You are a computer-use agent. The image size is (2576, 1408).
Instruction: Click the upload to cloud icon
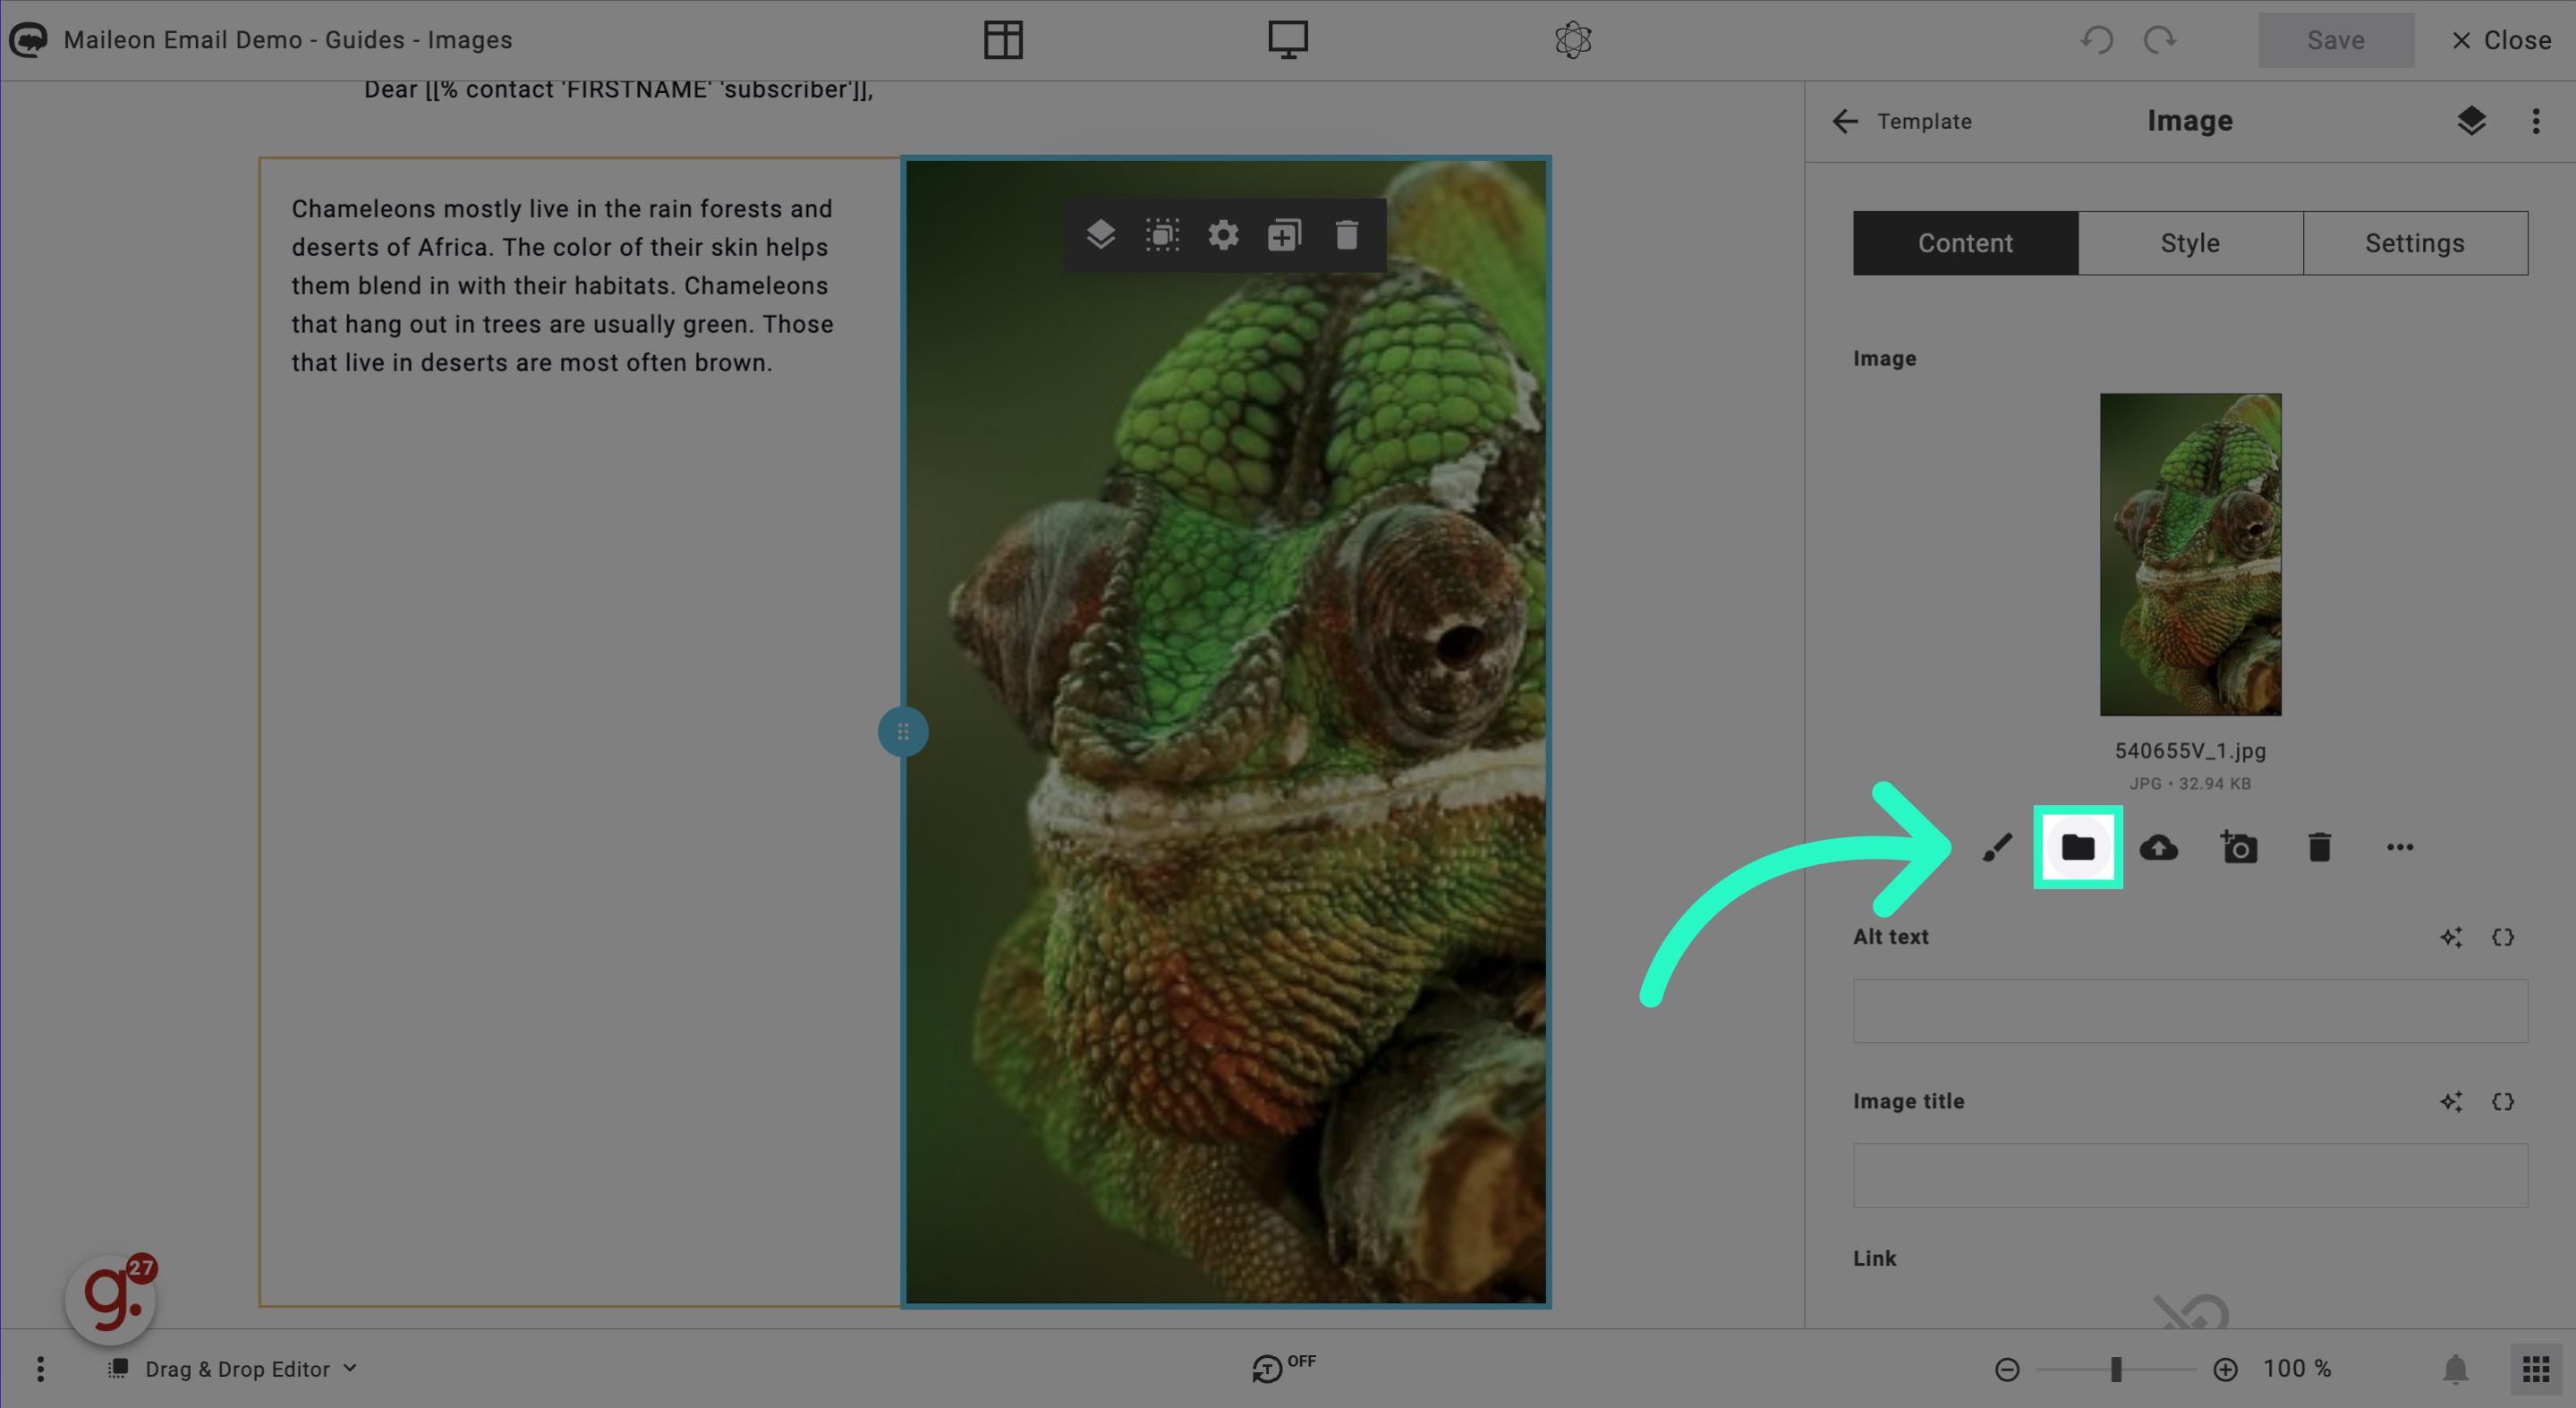pos(2158,848)
